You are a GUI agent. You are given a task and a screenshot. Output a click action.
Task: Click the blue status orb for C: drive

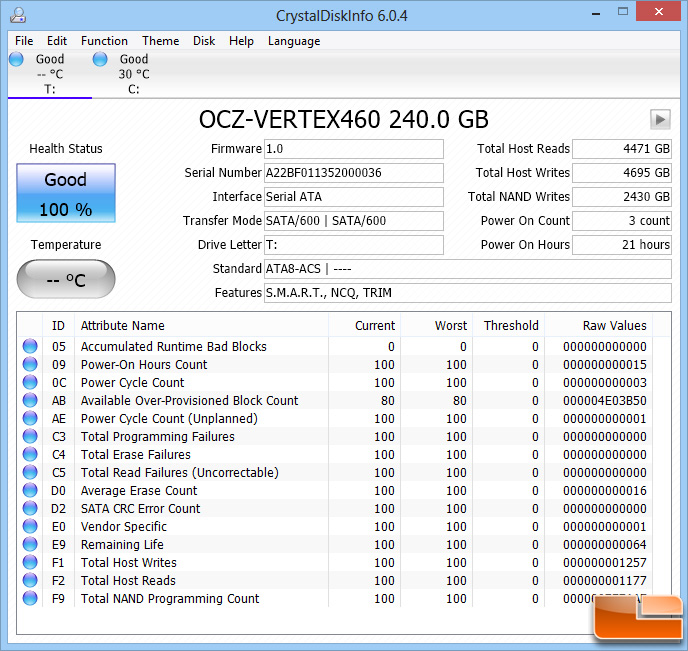100,59
